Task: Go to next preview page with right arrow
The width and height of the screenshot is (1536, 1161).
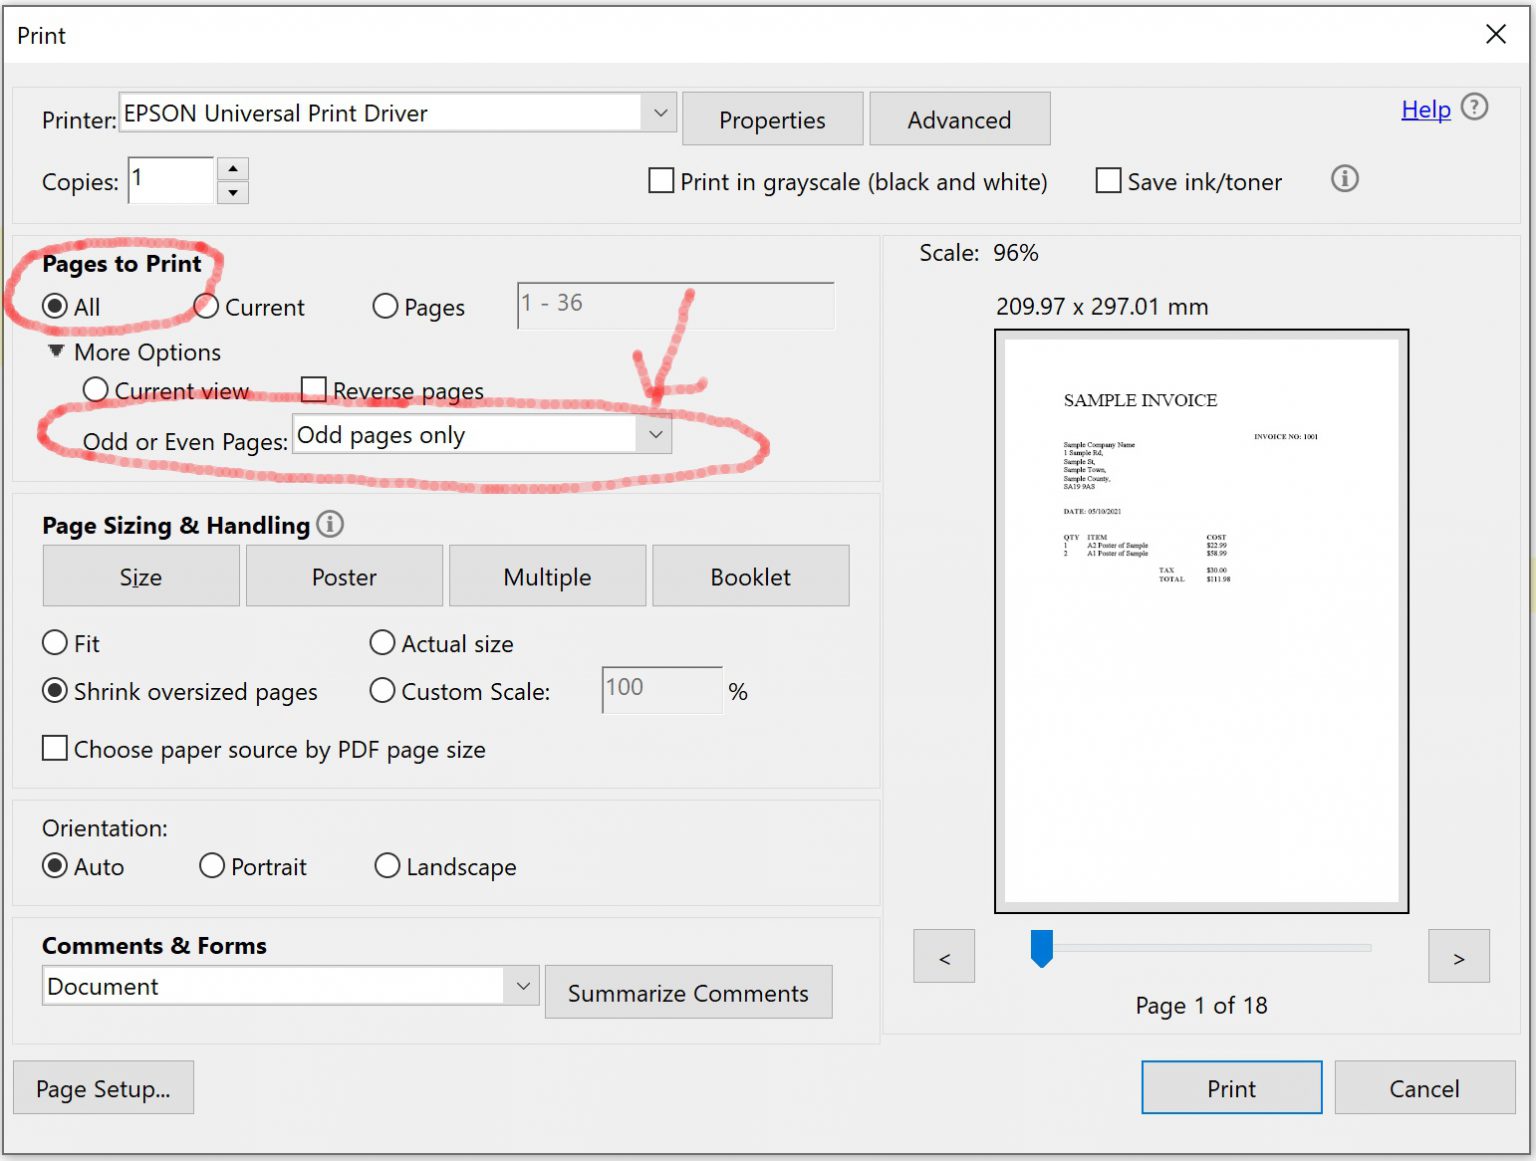Action: pos(1459,955)
